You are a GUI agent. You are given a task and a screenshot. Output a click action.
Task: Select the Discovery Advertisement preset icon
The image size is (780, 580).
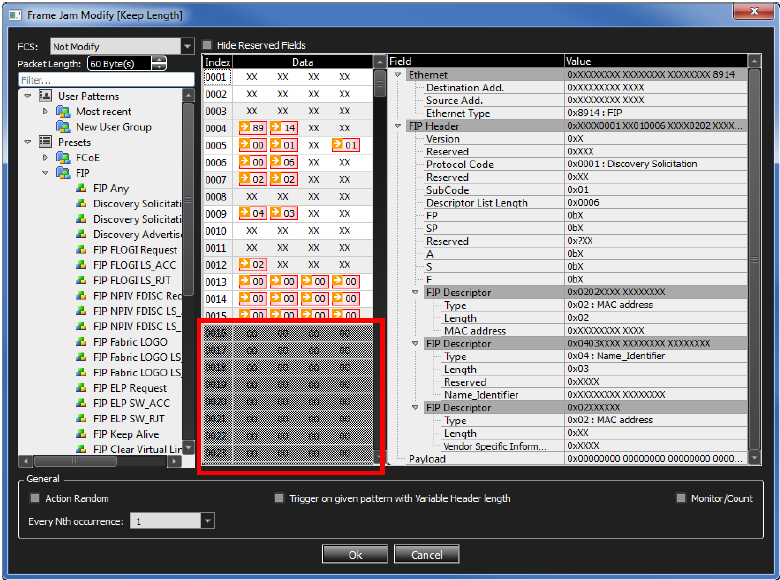pos(81,234)
